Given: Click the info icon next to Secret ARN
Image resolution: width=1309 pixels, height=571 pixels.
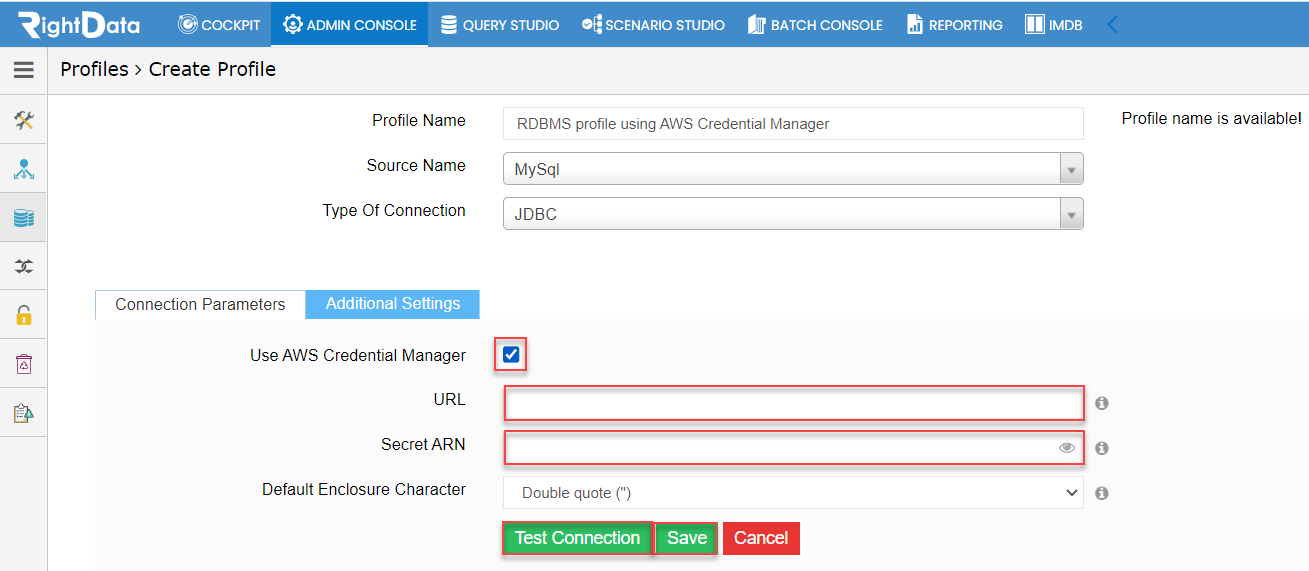Looking at the screenshot, I should point(1101,448).
